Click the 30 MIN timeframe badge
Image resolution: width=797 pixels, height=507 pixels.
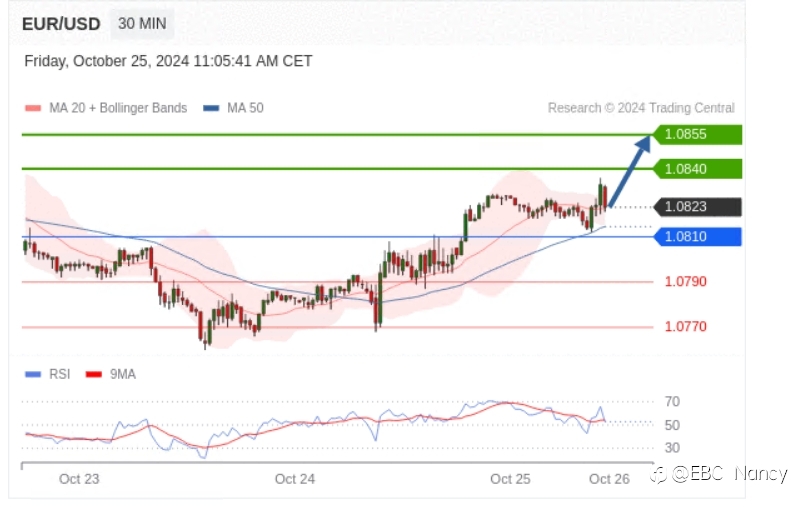[x=142, y=24]
